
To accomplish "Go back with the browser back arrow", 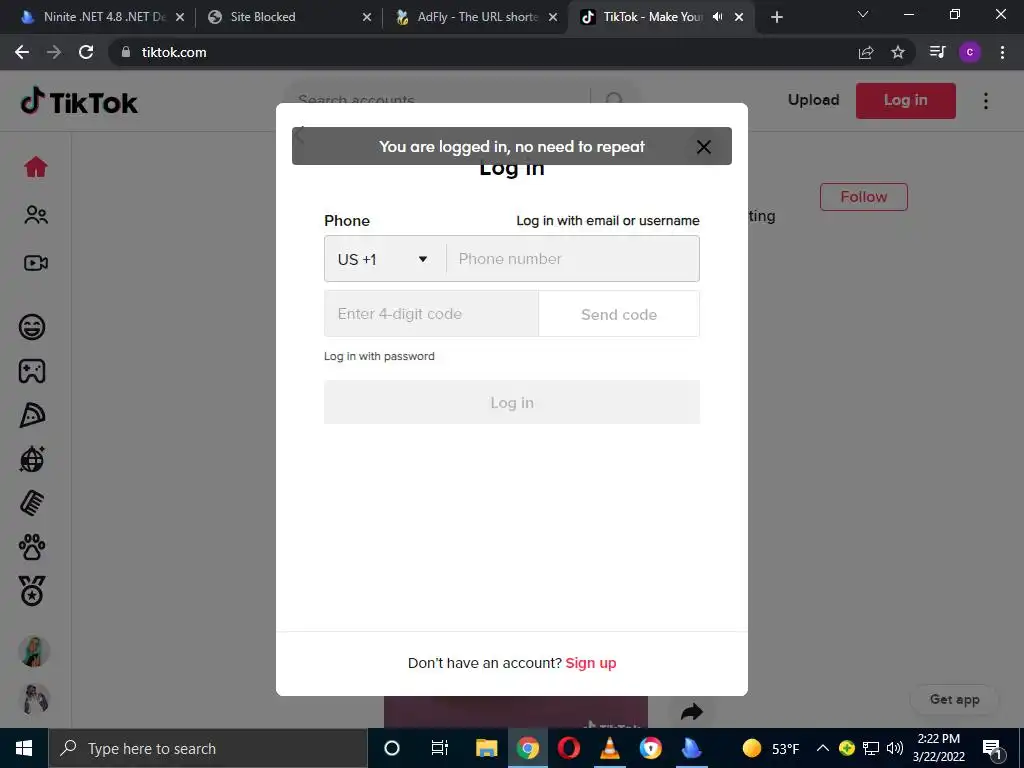I will click(22, 52).
